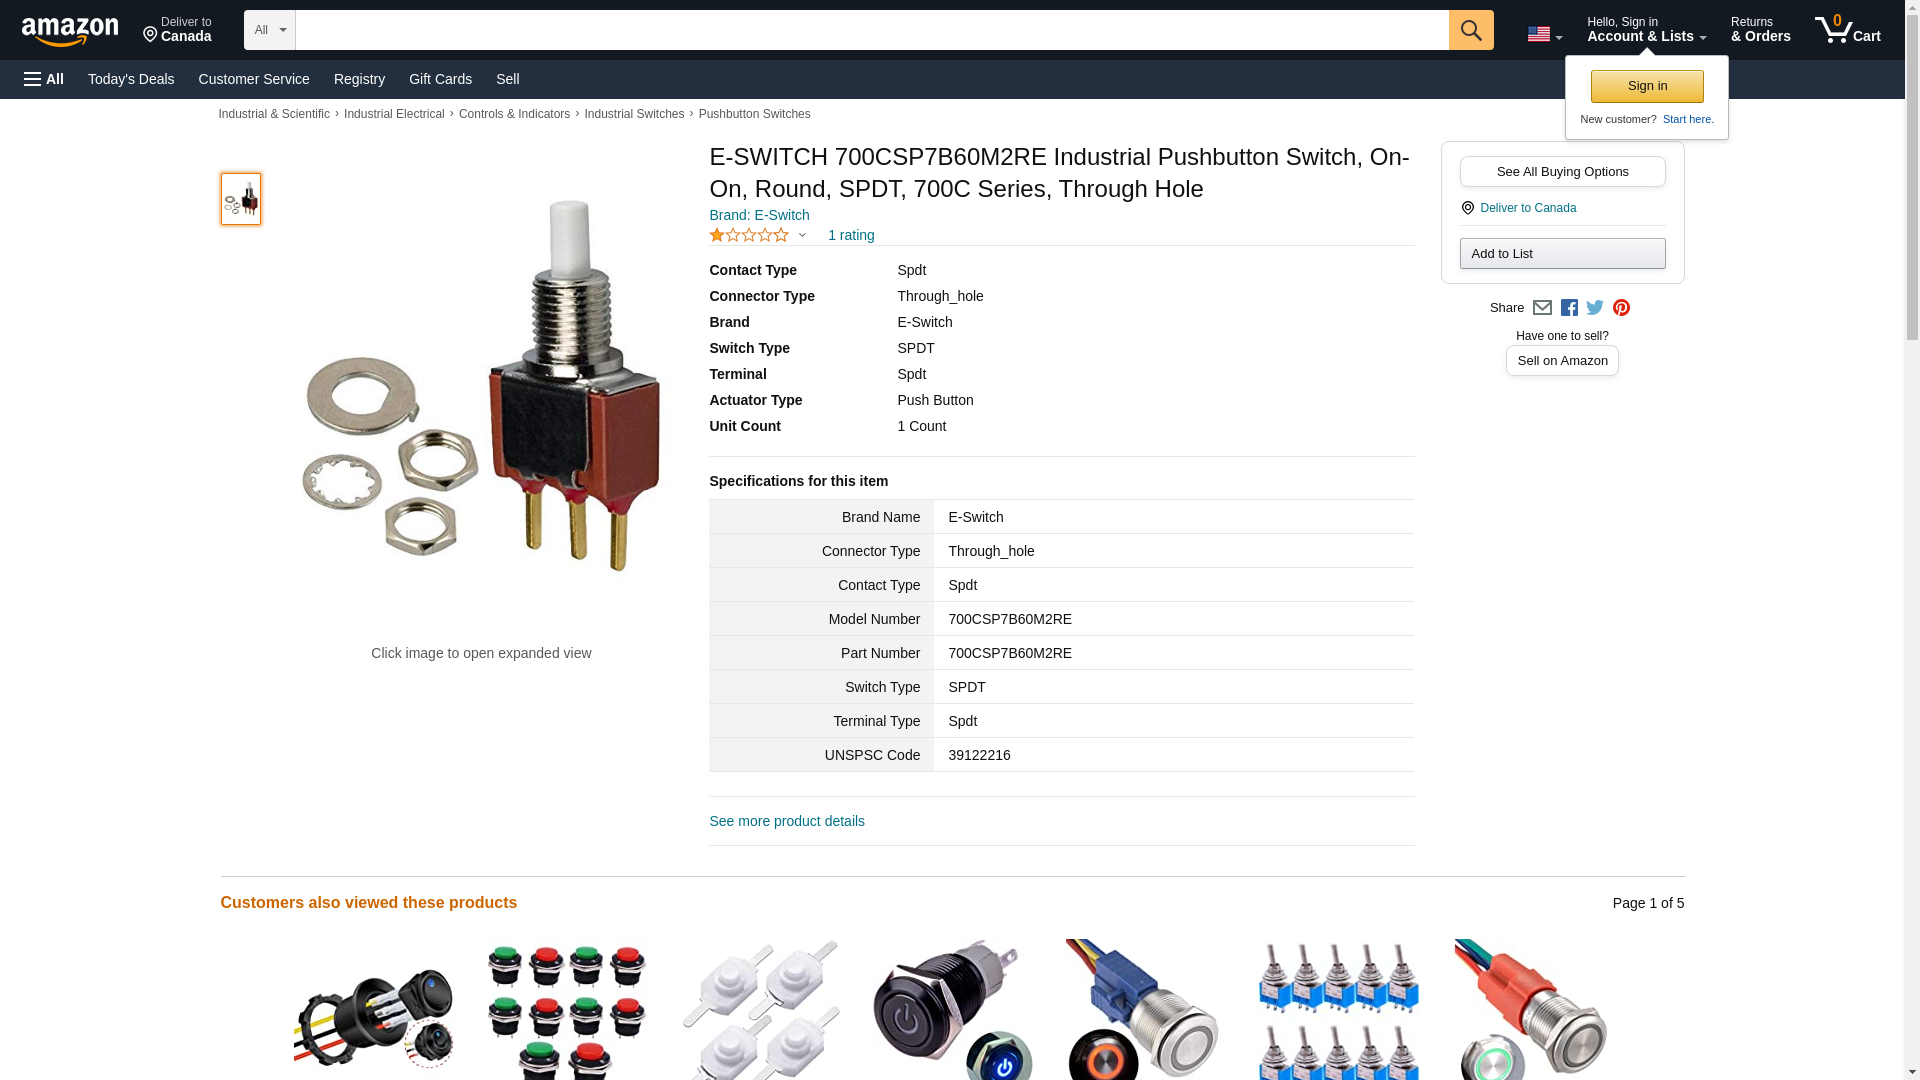The height and width of the screenshot is (1080, 1920).
Task: Open the All hamburger menu
Action: tap(44, 79)
